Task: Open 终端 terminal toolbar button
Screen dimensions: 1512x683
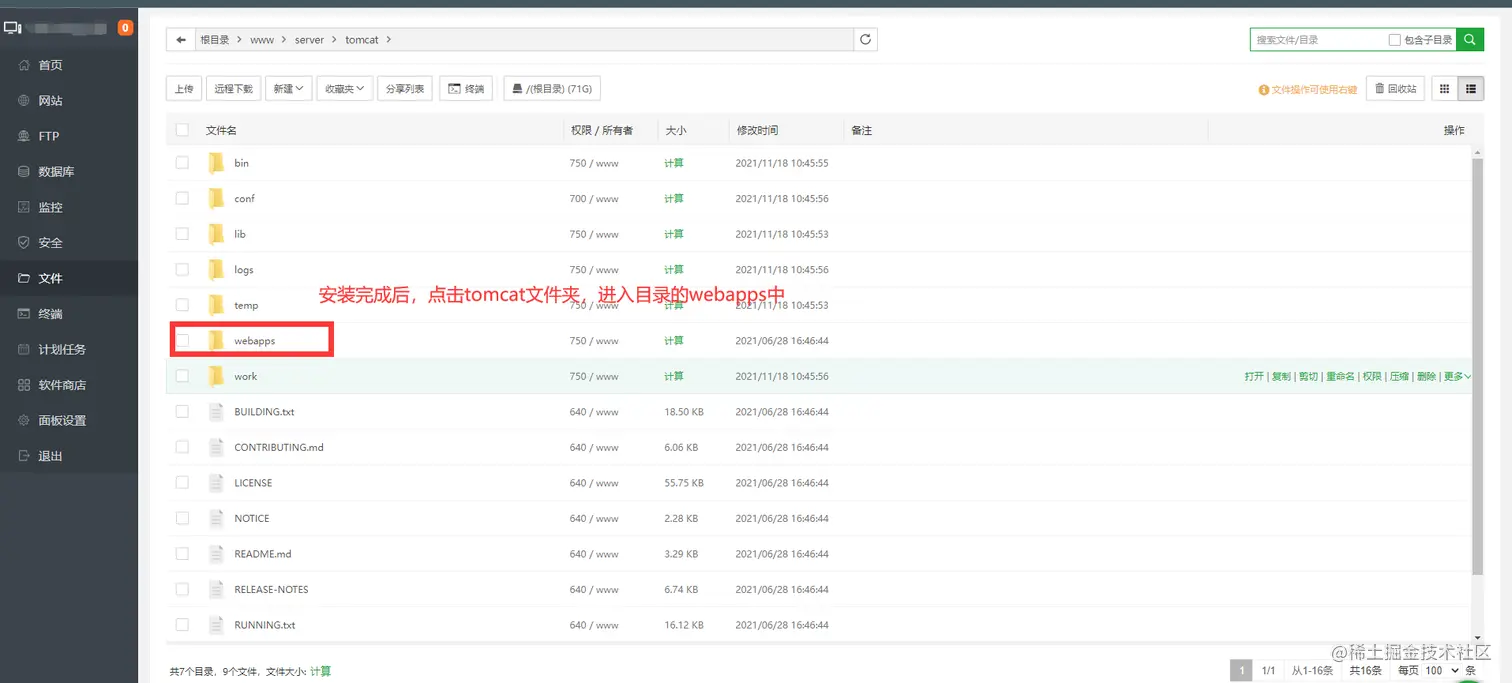Action: (x=466, y=89)
